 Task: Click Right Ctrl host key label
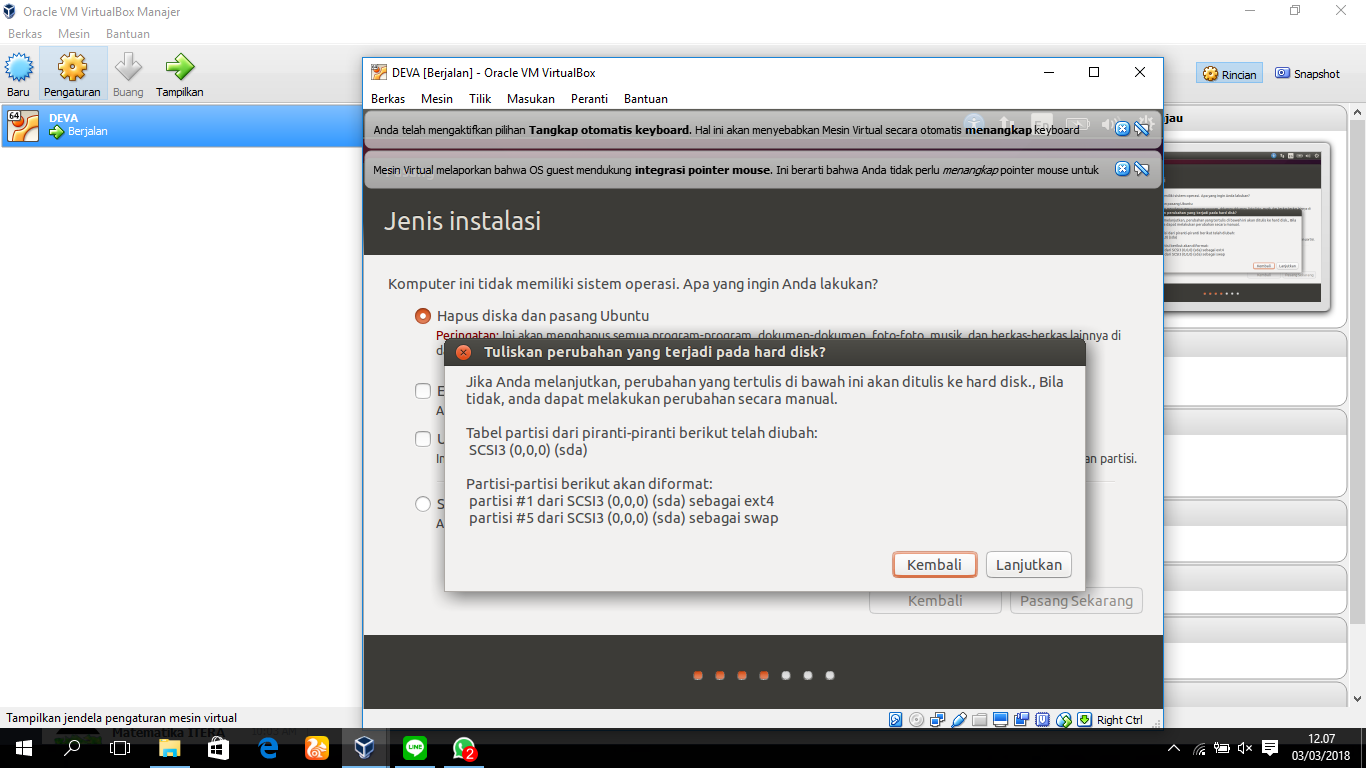pos(1119,720)
